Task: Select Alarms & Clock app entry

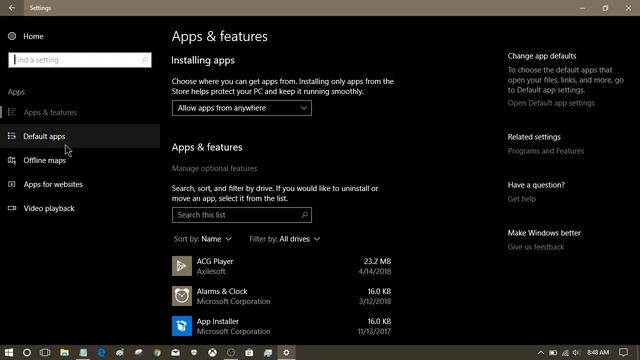Action: tap(281, 296)
